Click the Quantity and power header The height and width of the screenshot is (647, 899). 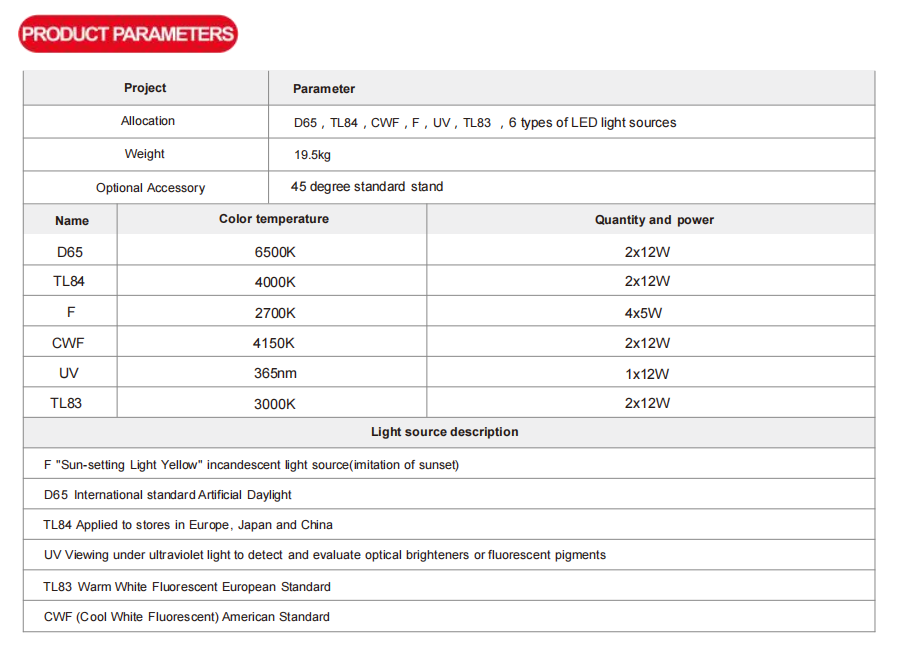point(654,220)
